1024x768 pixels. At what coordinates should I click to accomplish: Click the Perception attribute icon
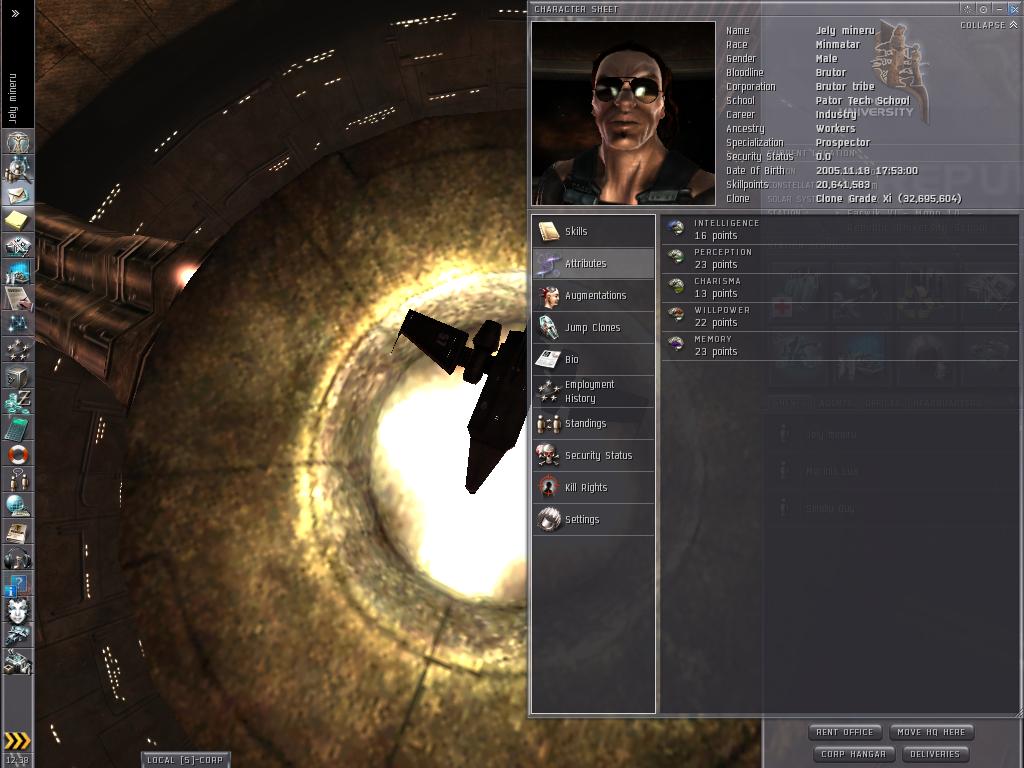click(x=677, y=257)
